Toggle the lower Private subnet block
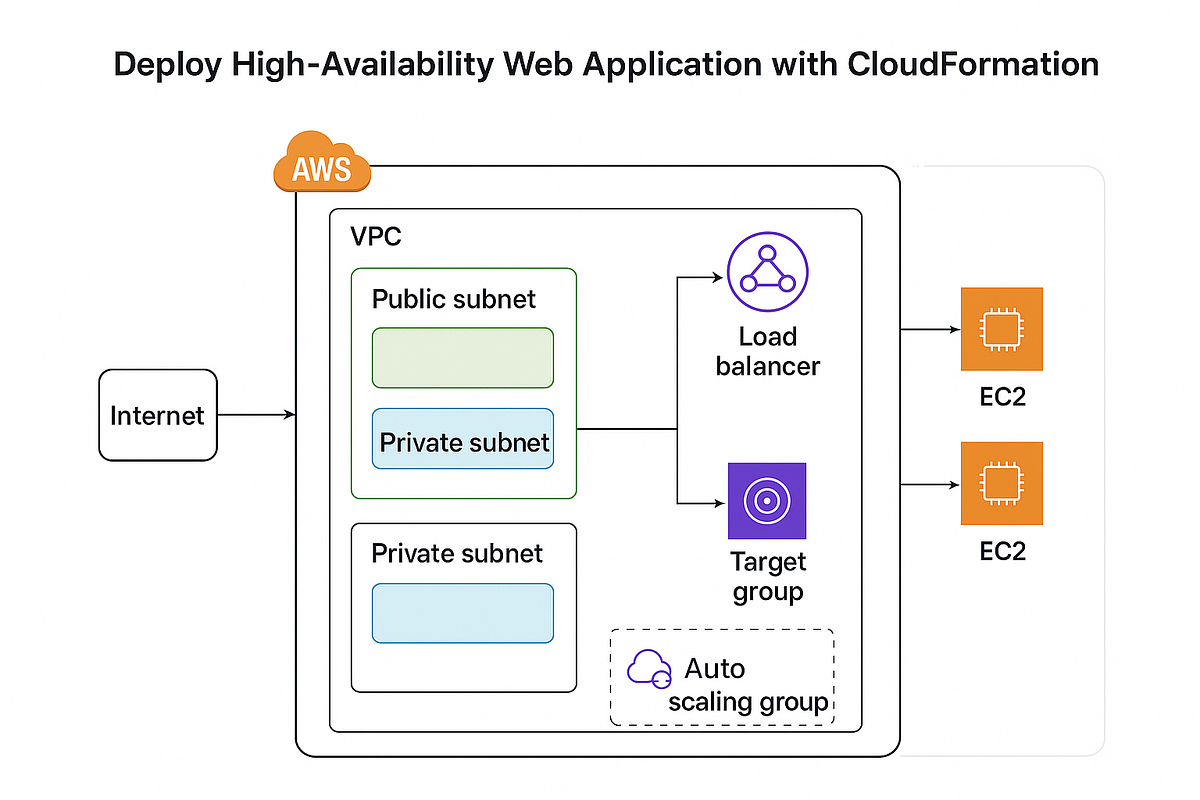The image size is (1200, 800). [463, 612]
